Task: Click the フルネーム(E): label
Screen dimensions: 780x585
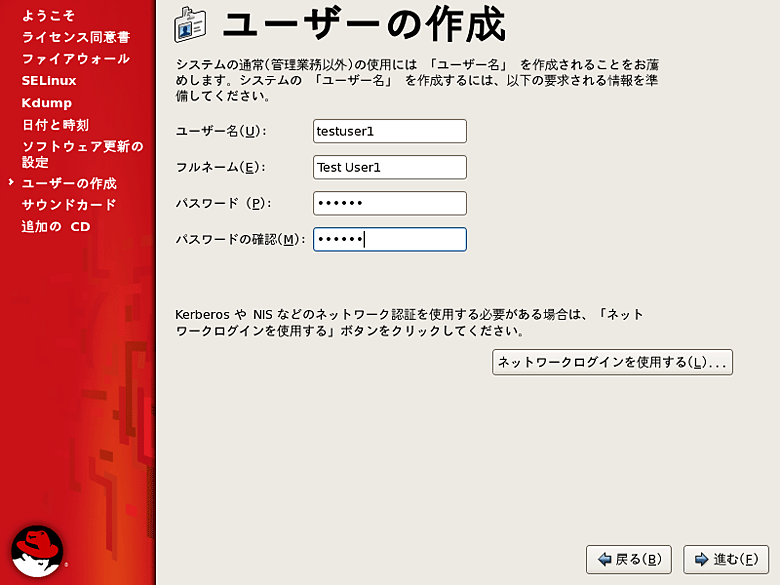Action: 221,167
